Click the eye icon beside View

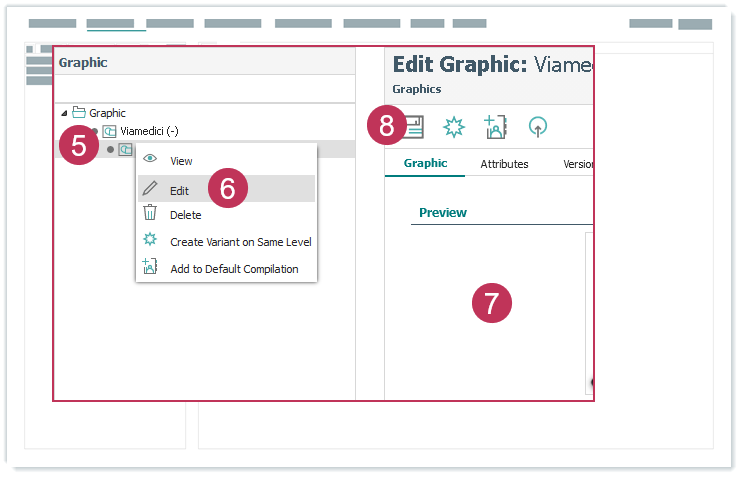150,160
